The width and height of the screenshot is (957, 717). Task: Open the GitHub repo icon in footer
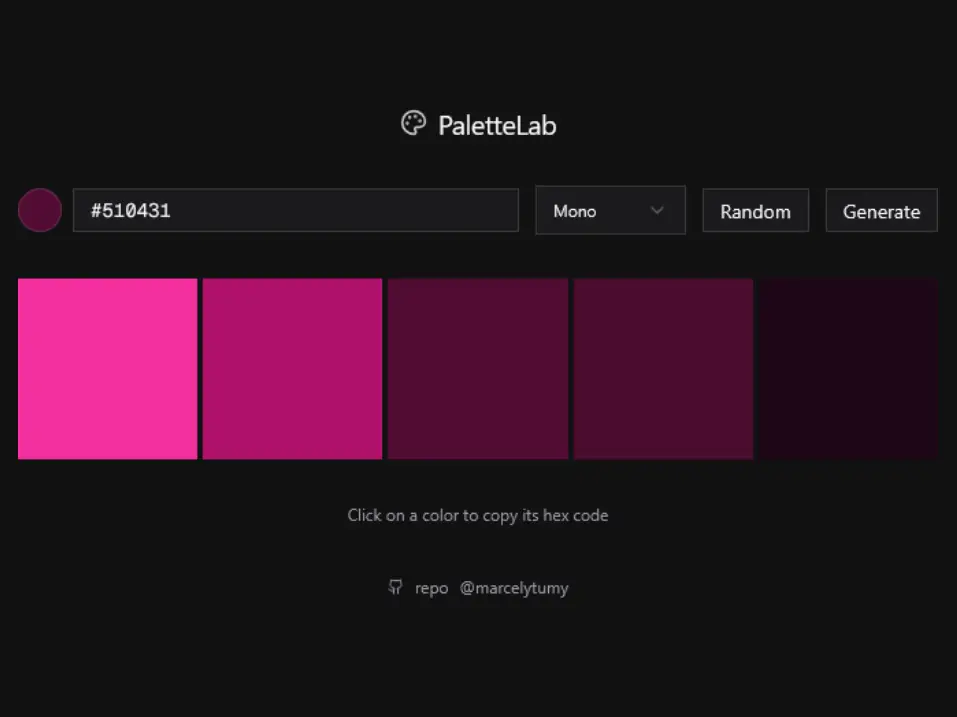click(395, 587)
